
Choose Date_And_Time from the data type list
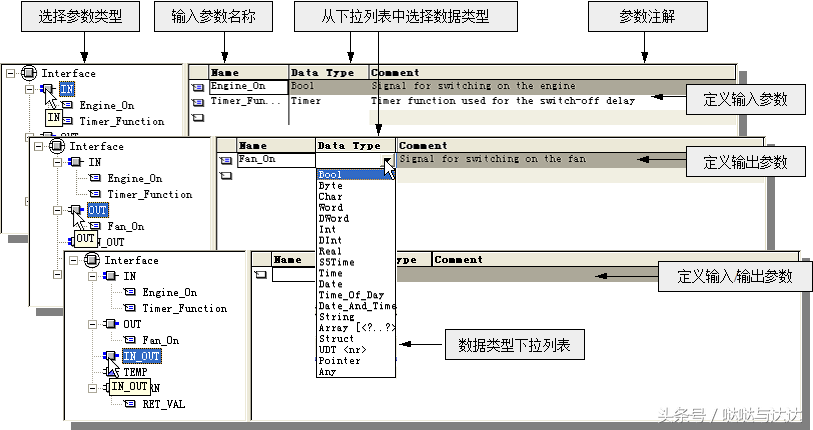pos(356,306)
